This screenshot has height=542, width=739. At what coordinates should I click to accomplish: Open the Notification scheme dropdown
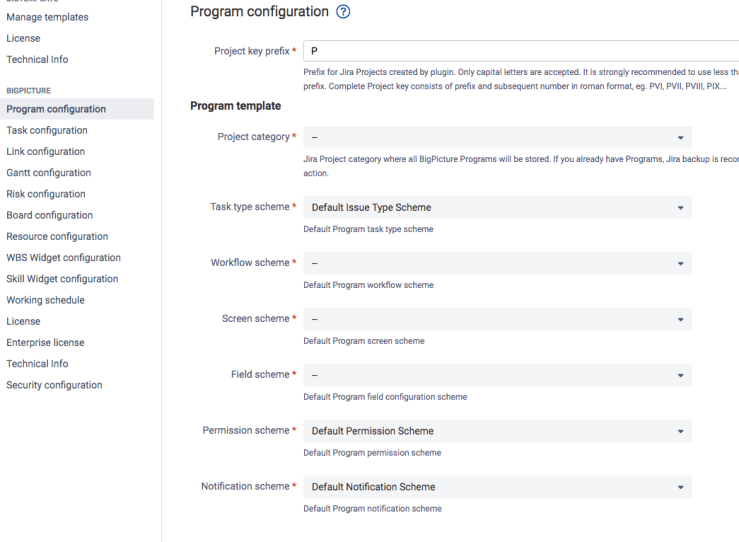point(496,487)
